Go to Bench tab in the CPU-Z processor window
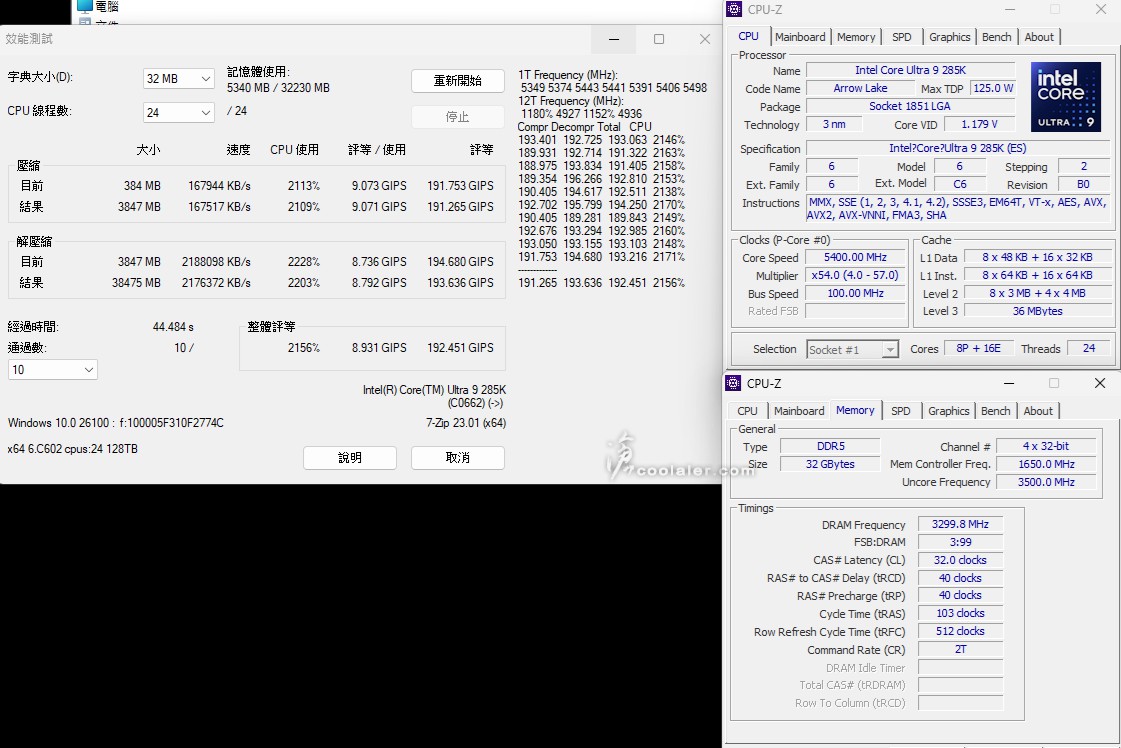Viewport: 1121px width, 748px height. click(996, 37)
